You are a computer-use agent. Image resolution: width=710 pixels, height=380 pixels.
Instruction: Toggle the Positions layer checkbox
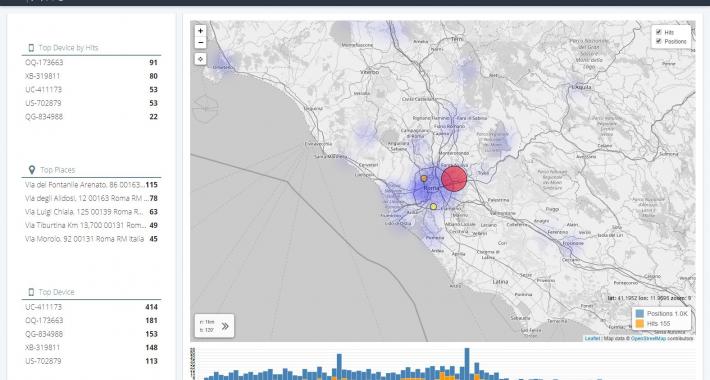pos(659,41)
